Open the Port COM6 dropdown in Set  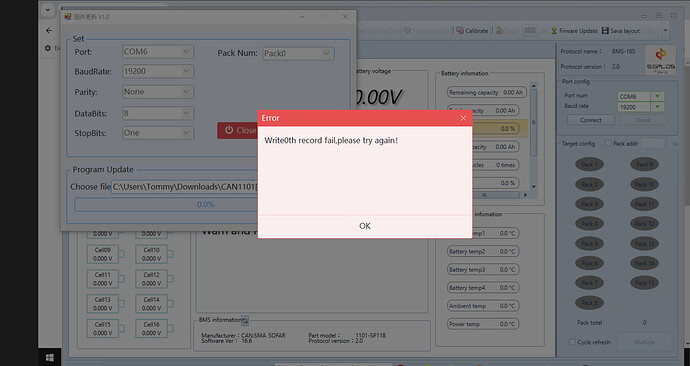(158, 52)
